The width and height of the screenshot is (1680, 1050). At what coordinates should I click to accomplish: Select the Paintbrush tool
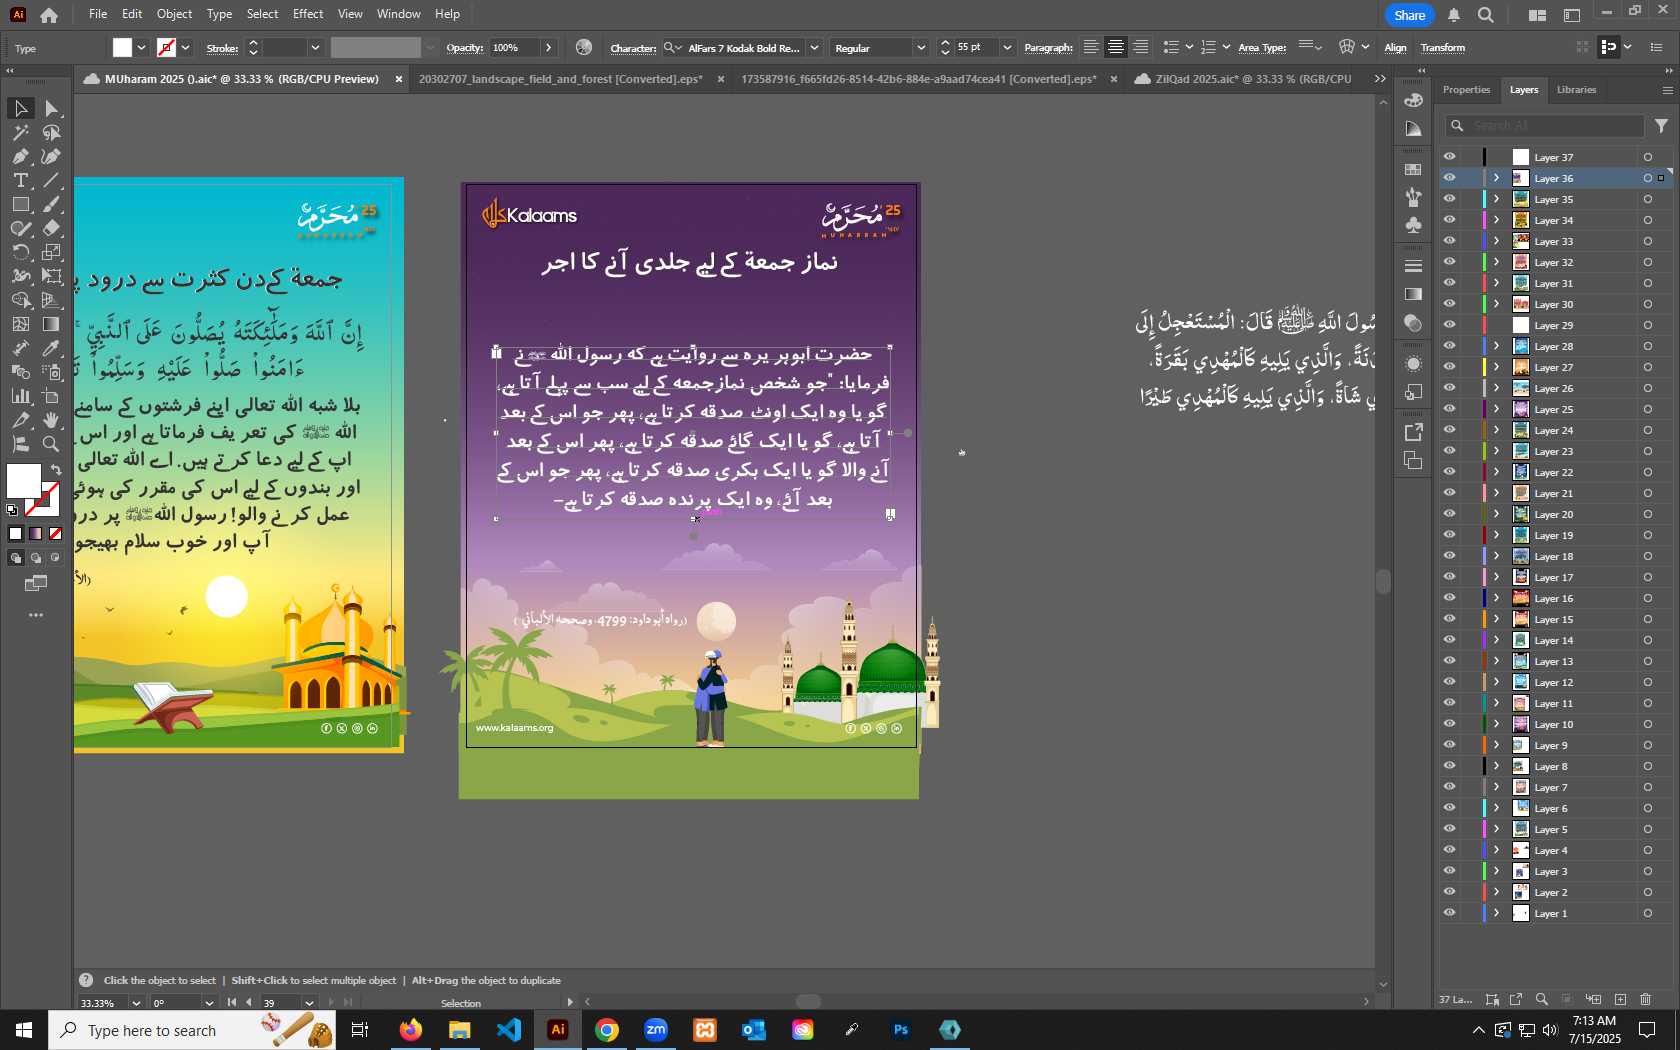52,204
